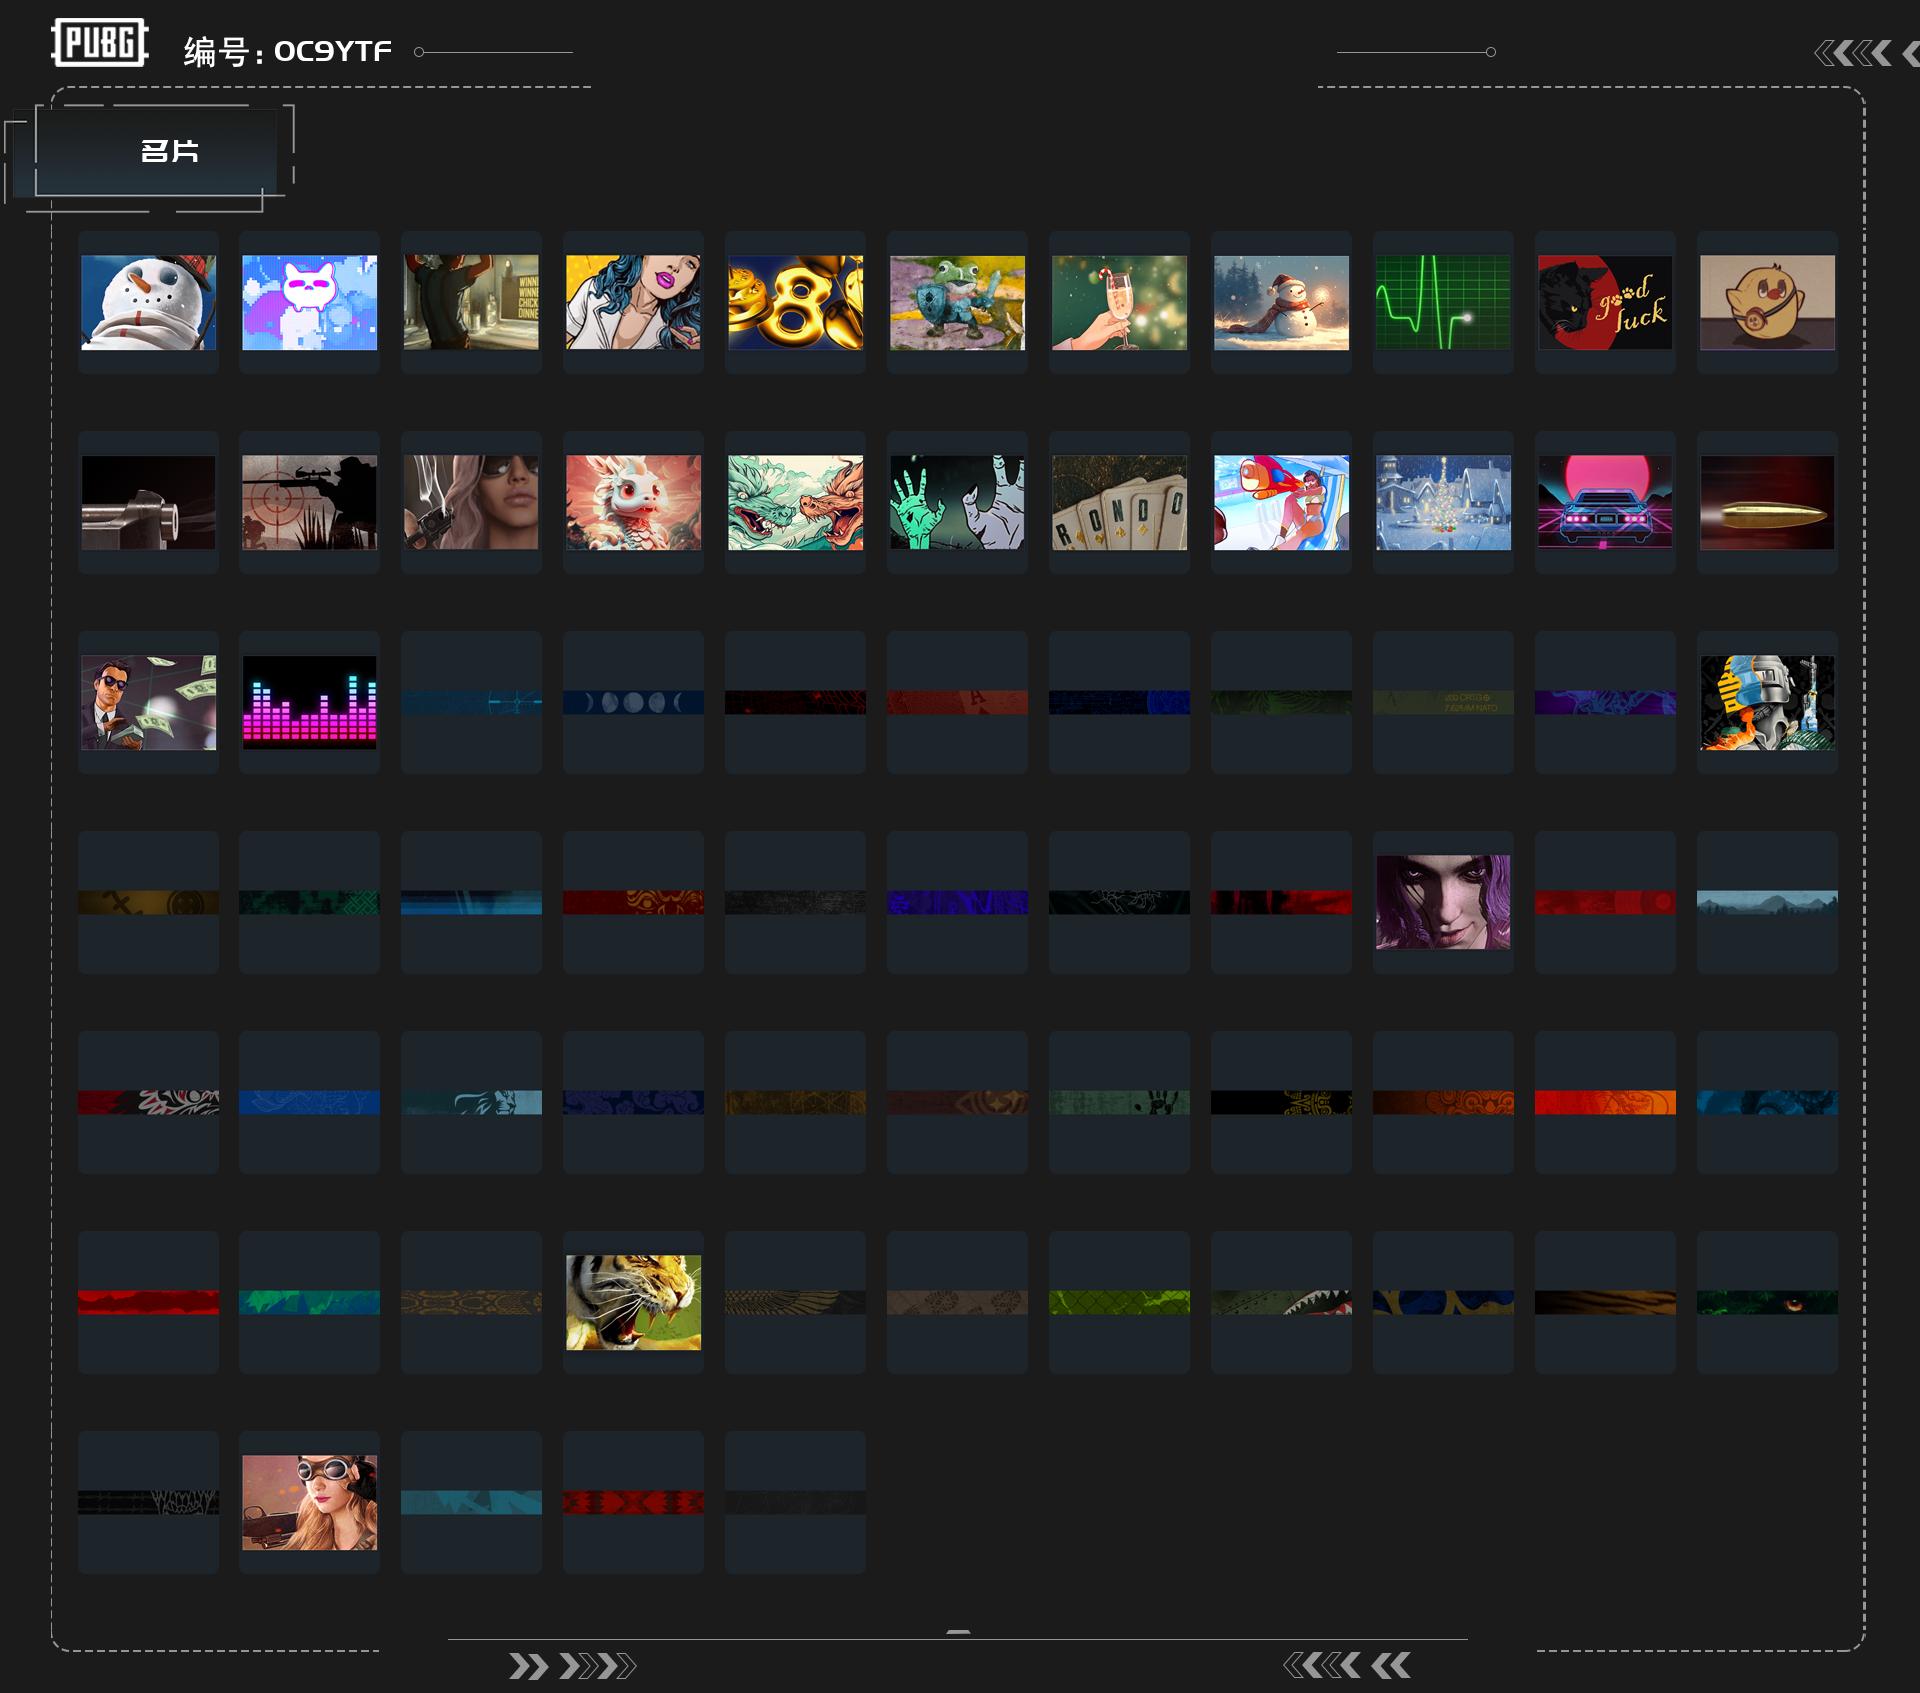Choose the sniper silhouette with crosshair nameplate
Viewport: 1920px width, 1693px height.
(x=310, y=502)
